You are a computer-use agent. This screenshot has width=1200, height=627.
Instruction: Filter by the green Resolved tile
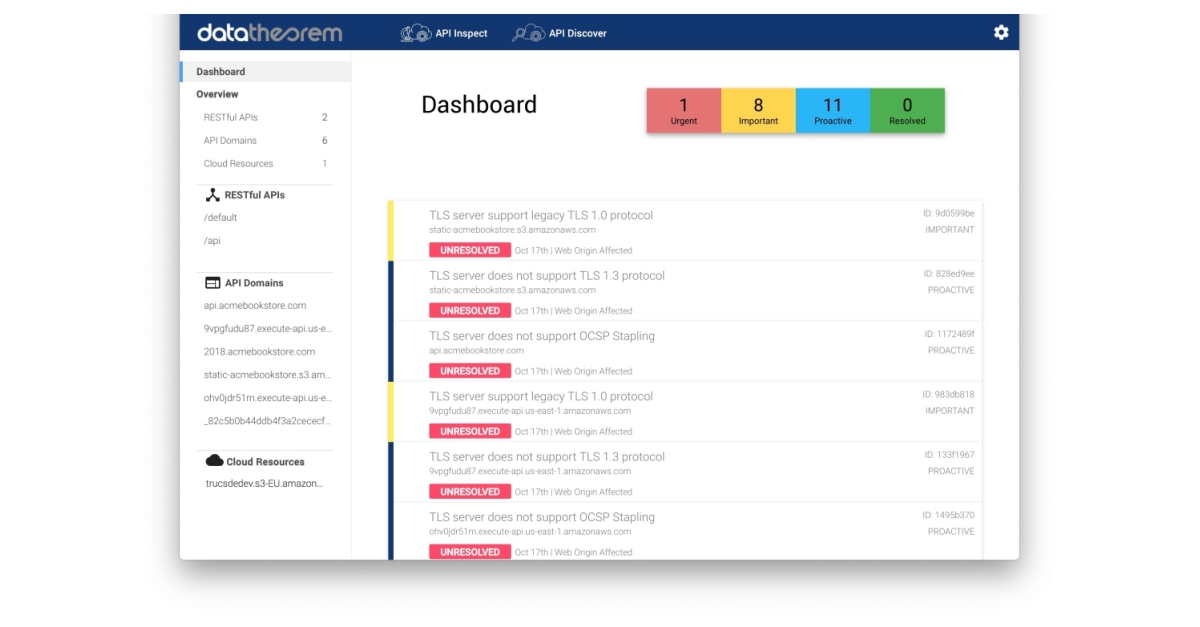click(907, 110)
